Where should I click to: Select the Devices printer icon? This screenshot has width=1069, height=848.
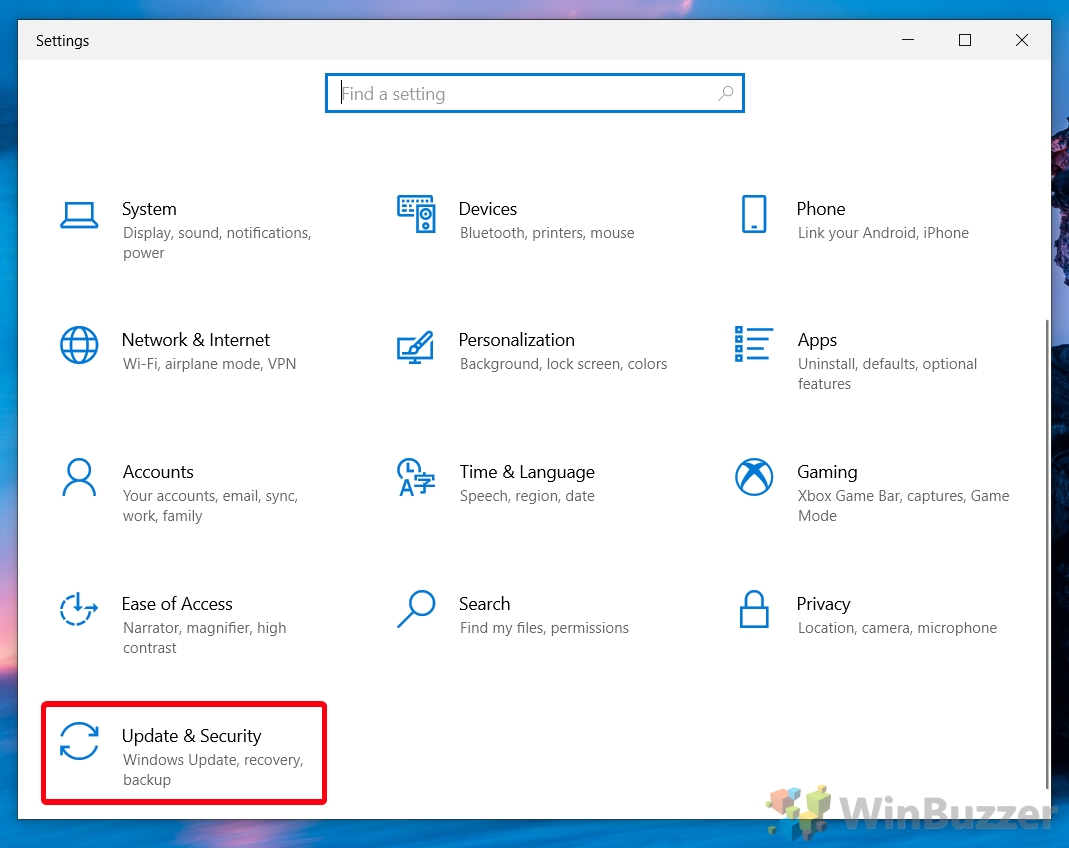click(x=416, y=214)
